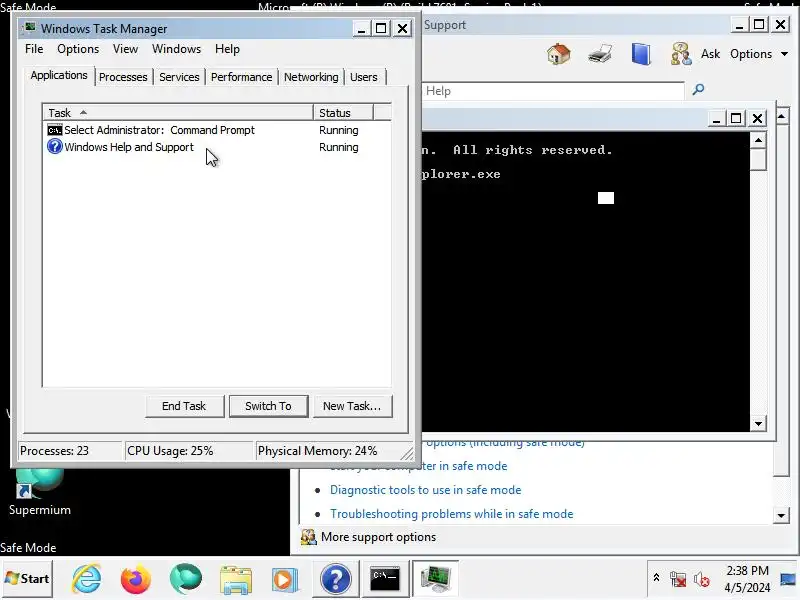Open Windows Media Player from taskbar
Screen dimensions: 800x600
285,580
